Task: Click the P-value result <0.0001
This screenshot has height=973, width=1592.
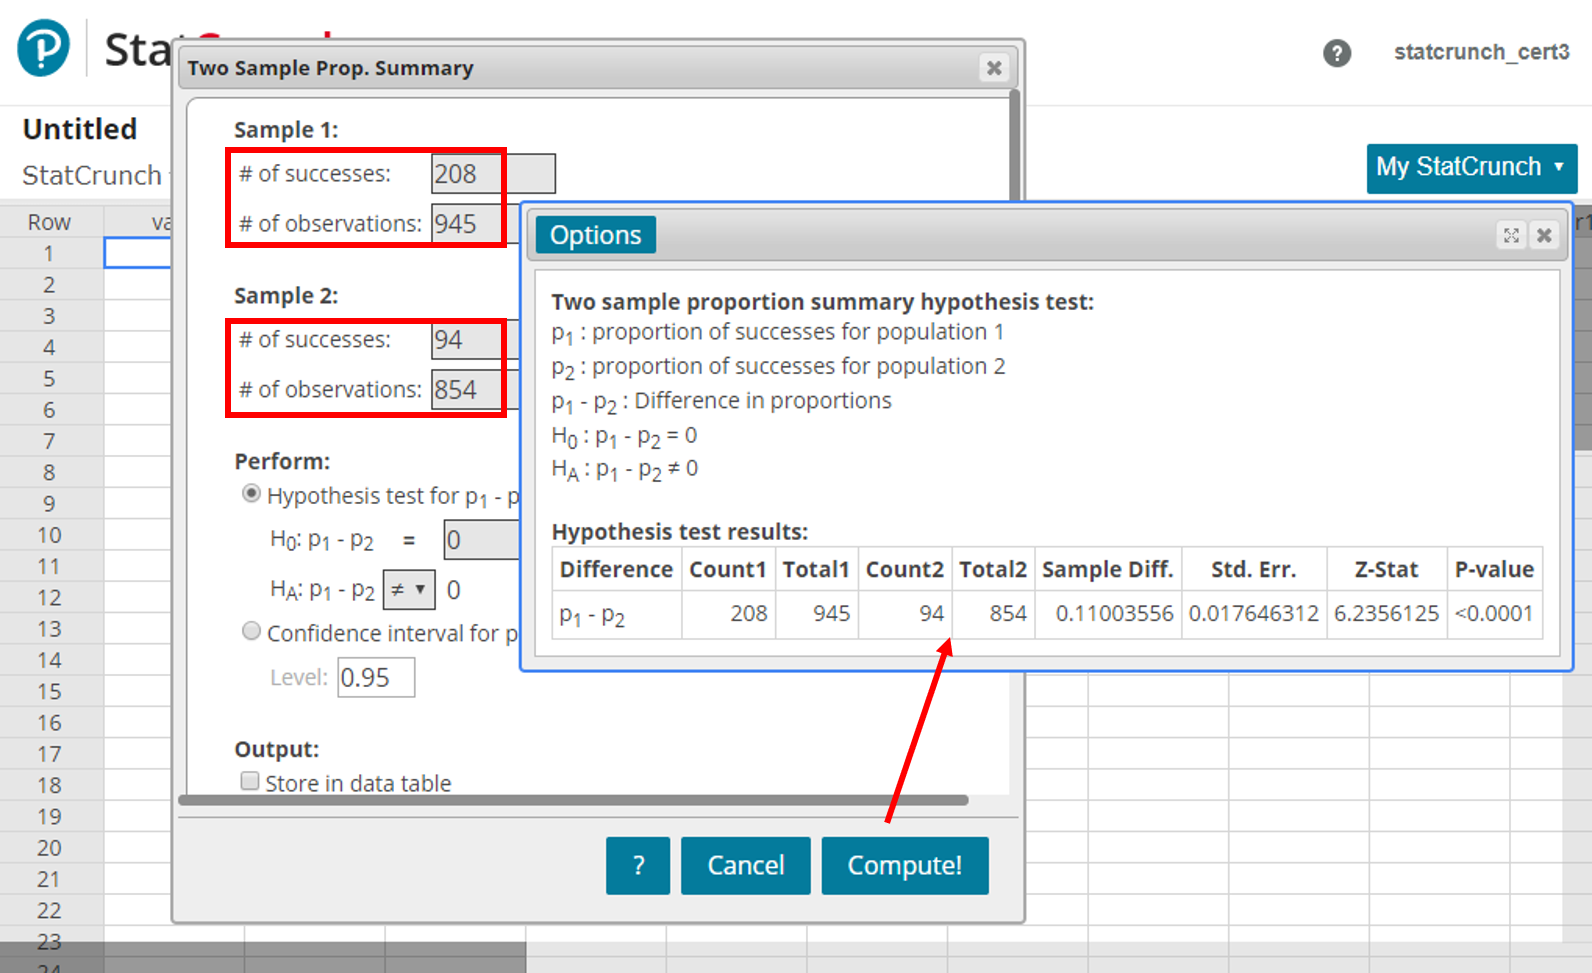Action: point(1494,614)
